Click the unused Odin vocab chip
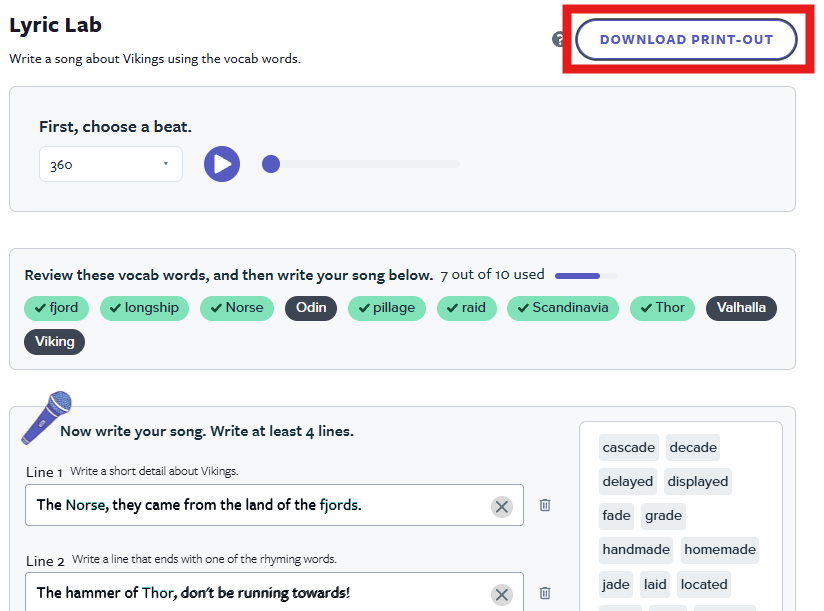 click(311, 308)
